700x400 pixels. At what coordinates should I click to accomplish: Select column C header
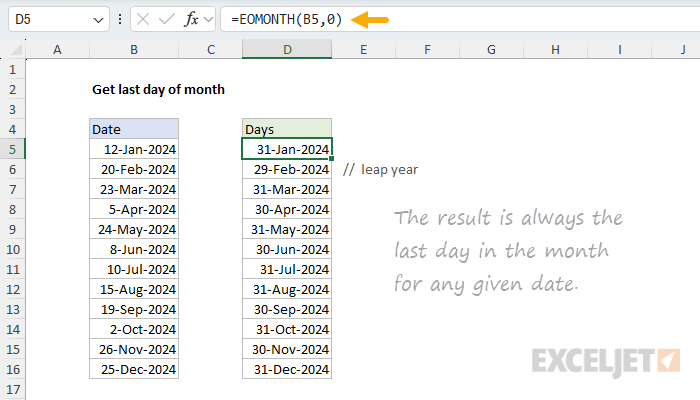pyautogui.click(x=211, y=49)
